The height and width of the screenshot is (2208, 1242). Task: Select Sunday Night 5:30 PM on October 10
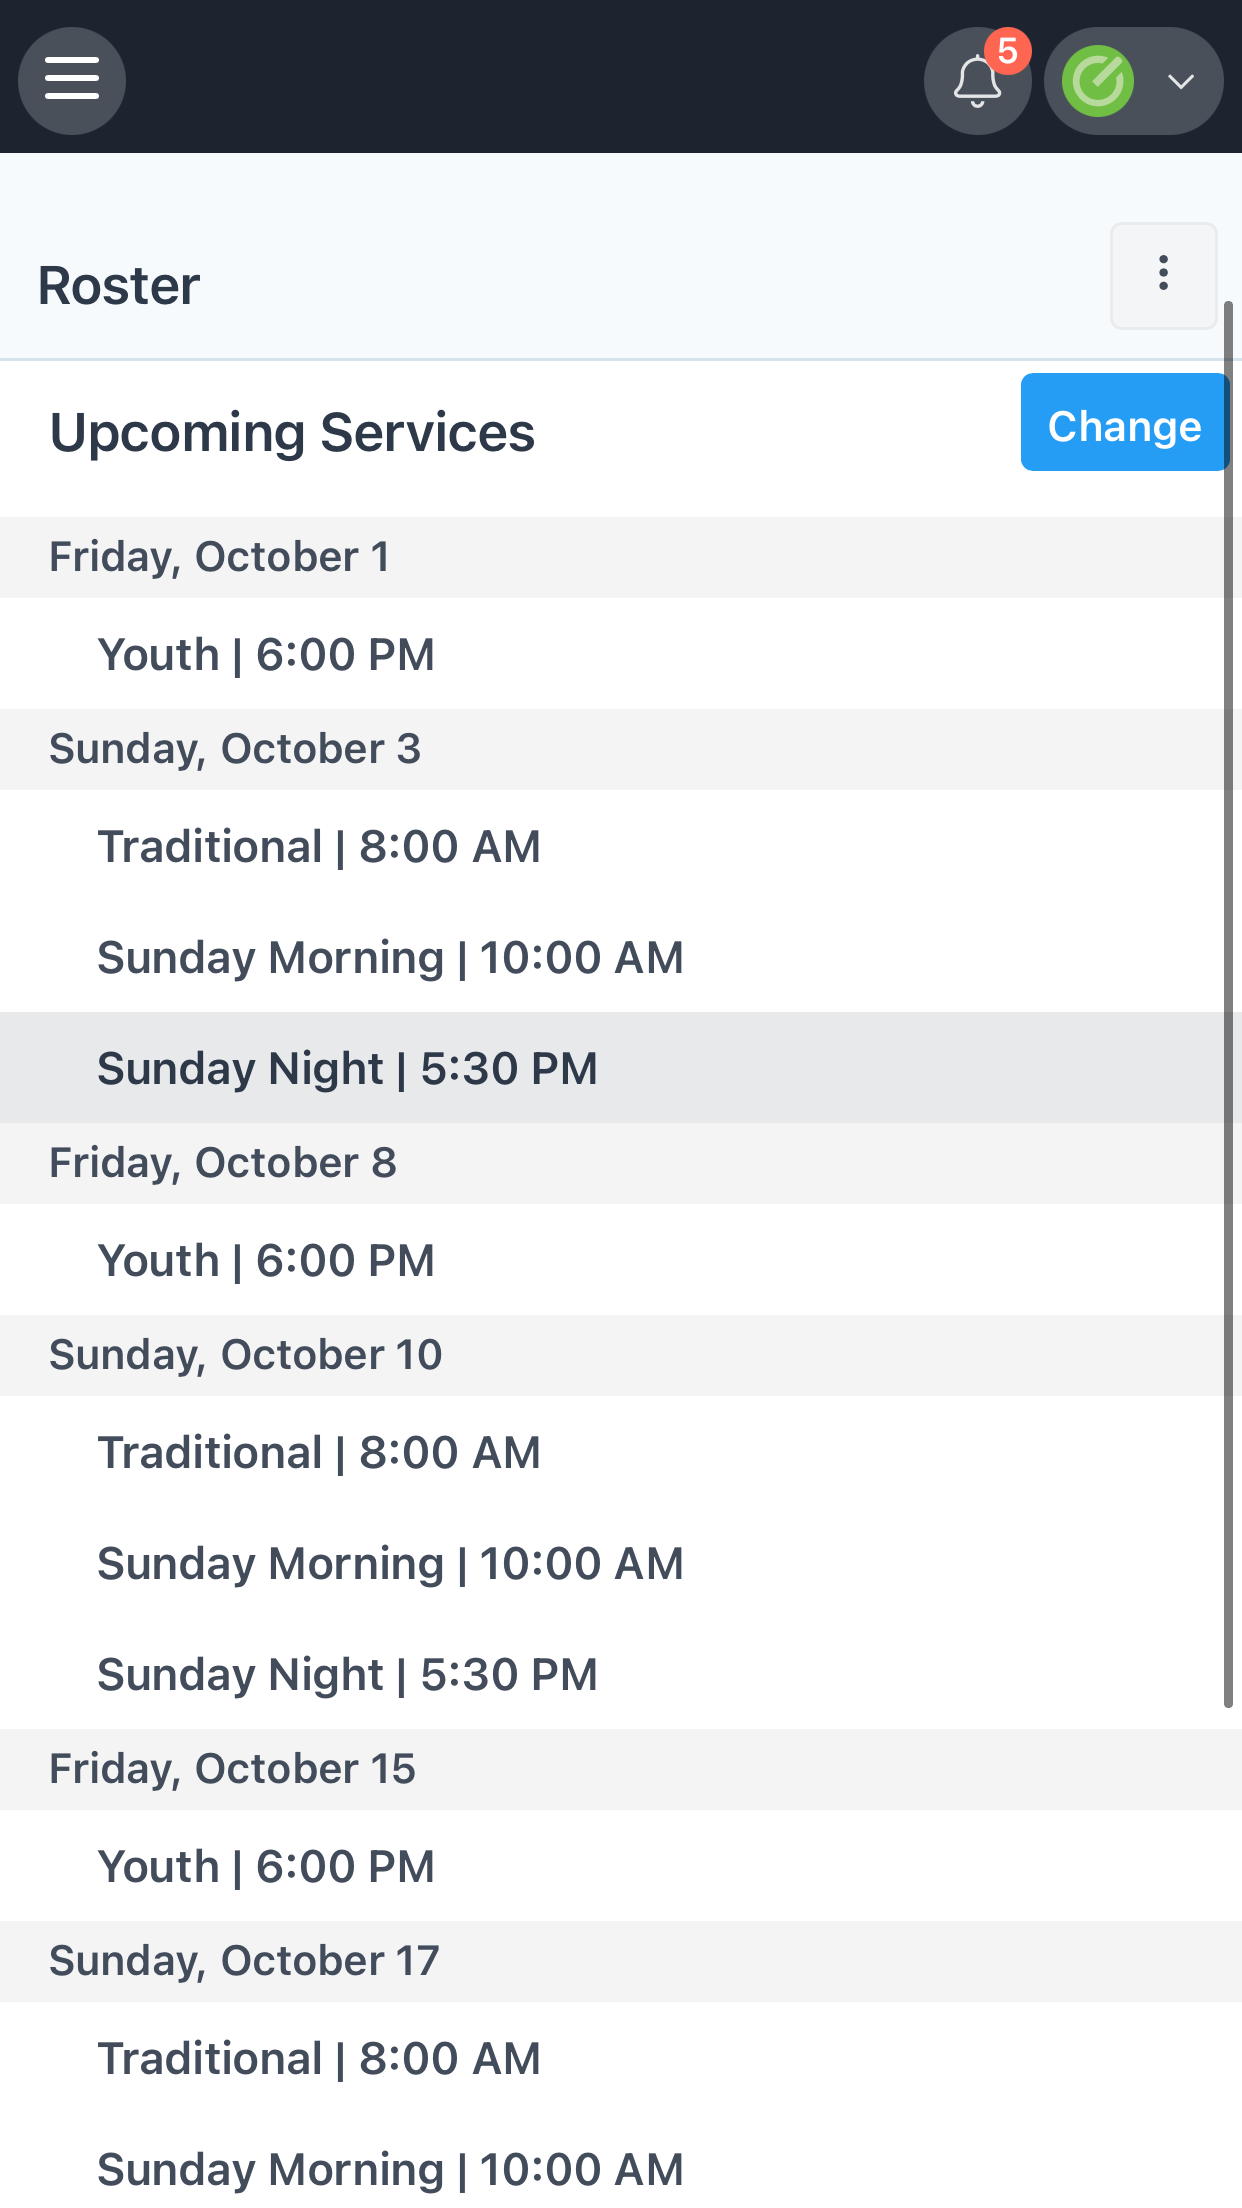point(621,1674)
